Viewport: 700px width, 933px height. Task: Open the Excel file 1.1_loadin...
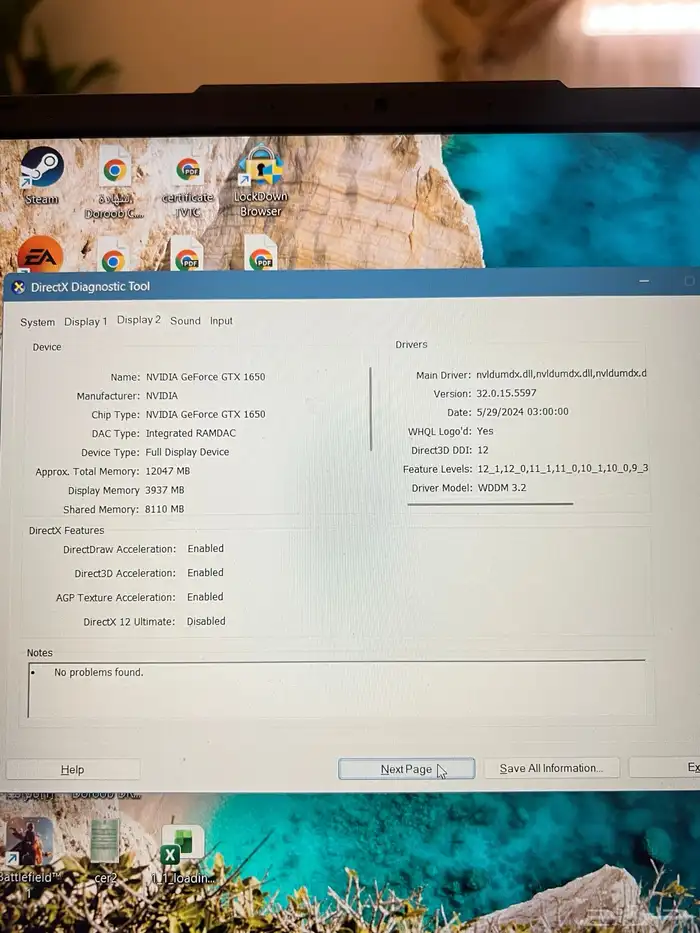pos(182,855)
